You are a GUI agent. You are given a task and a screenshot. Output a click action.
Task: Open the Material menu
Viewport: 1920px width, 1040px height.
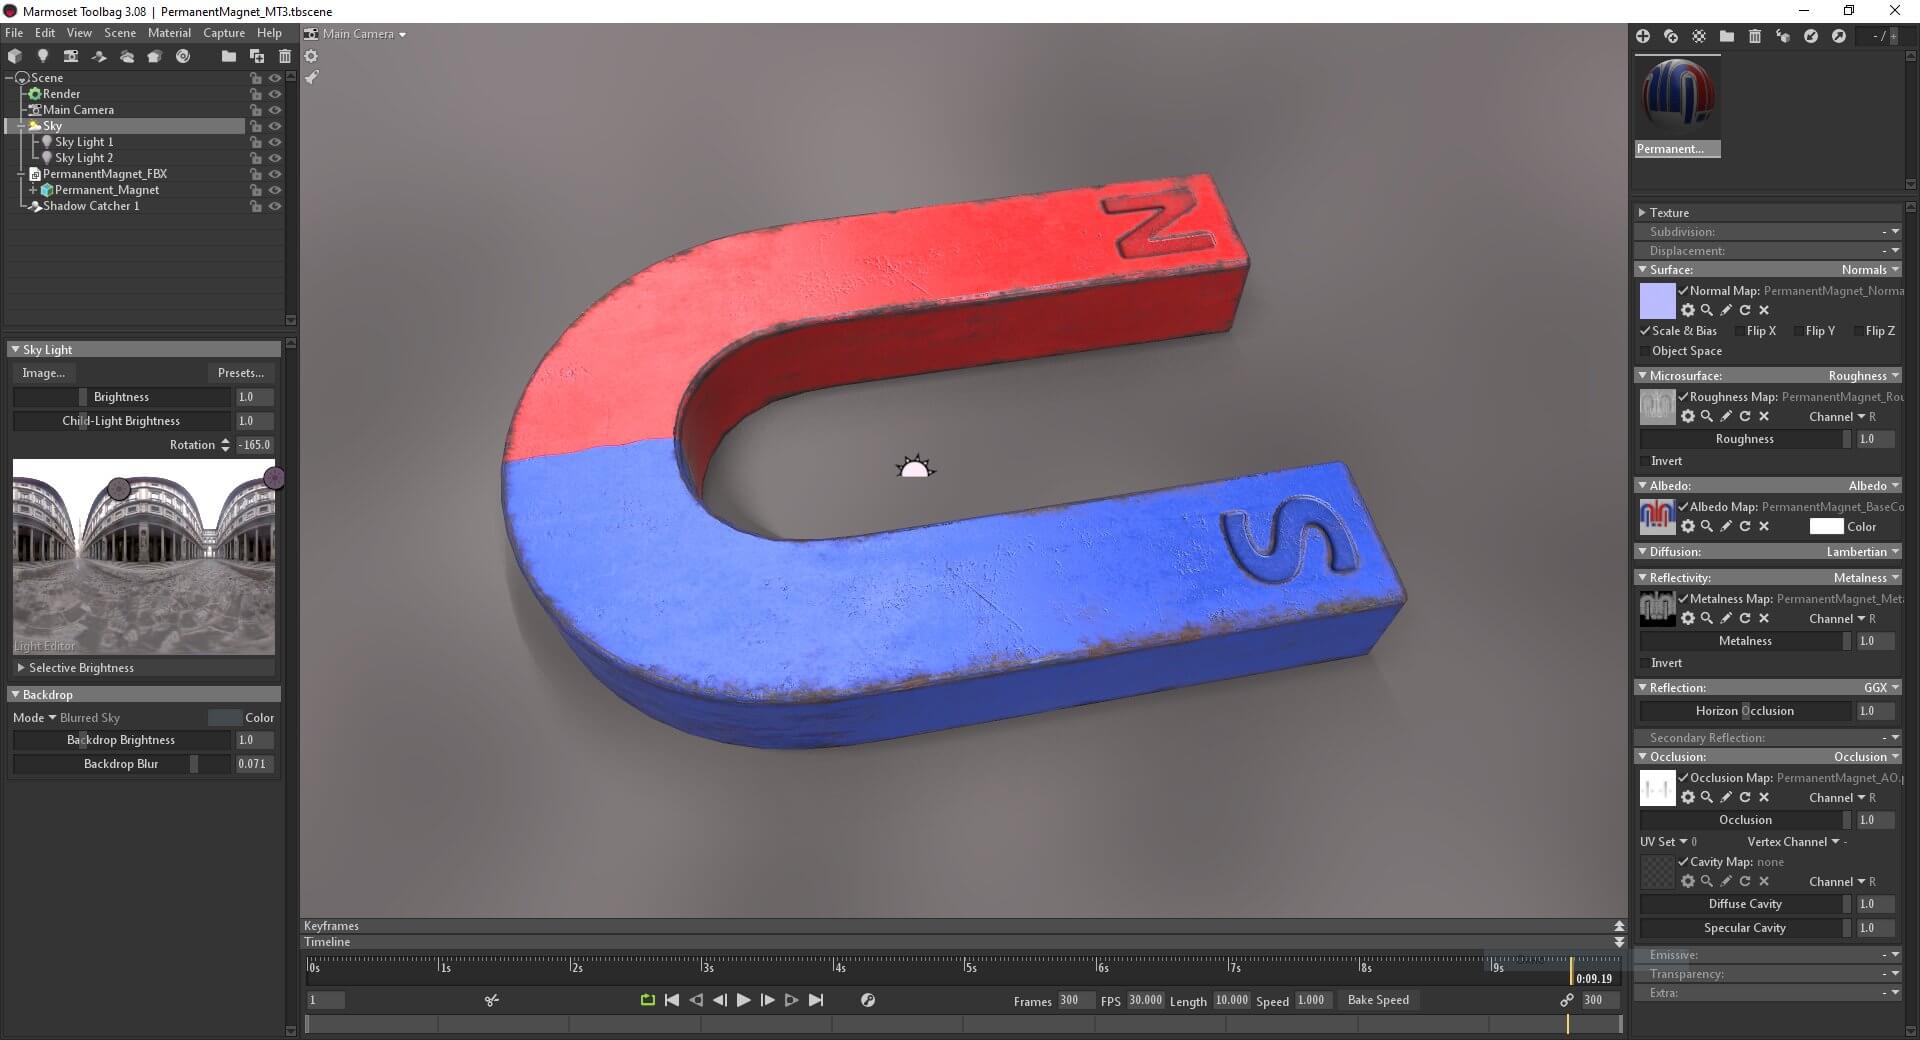[169, 33]
